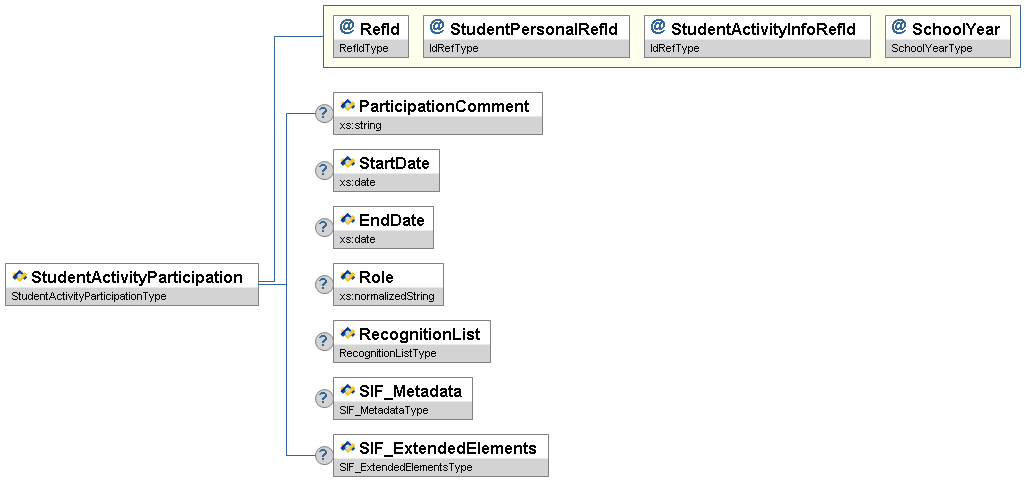This screenshot has height=481, width=1025.
Task: Click the question mark icon beside EndDate
Action: (323, 228)
